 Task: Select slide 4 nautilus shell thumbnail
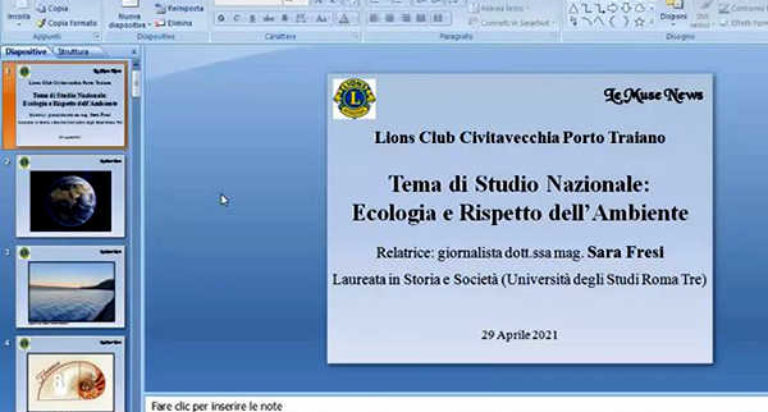(x=70, y=374)
